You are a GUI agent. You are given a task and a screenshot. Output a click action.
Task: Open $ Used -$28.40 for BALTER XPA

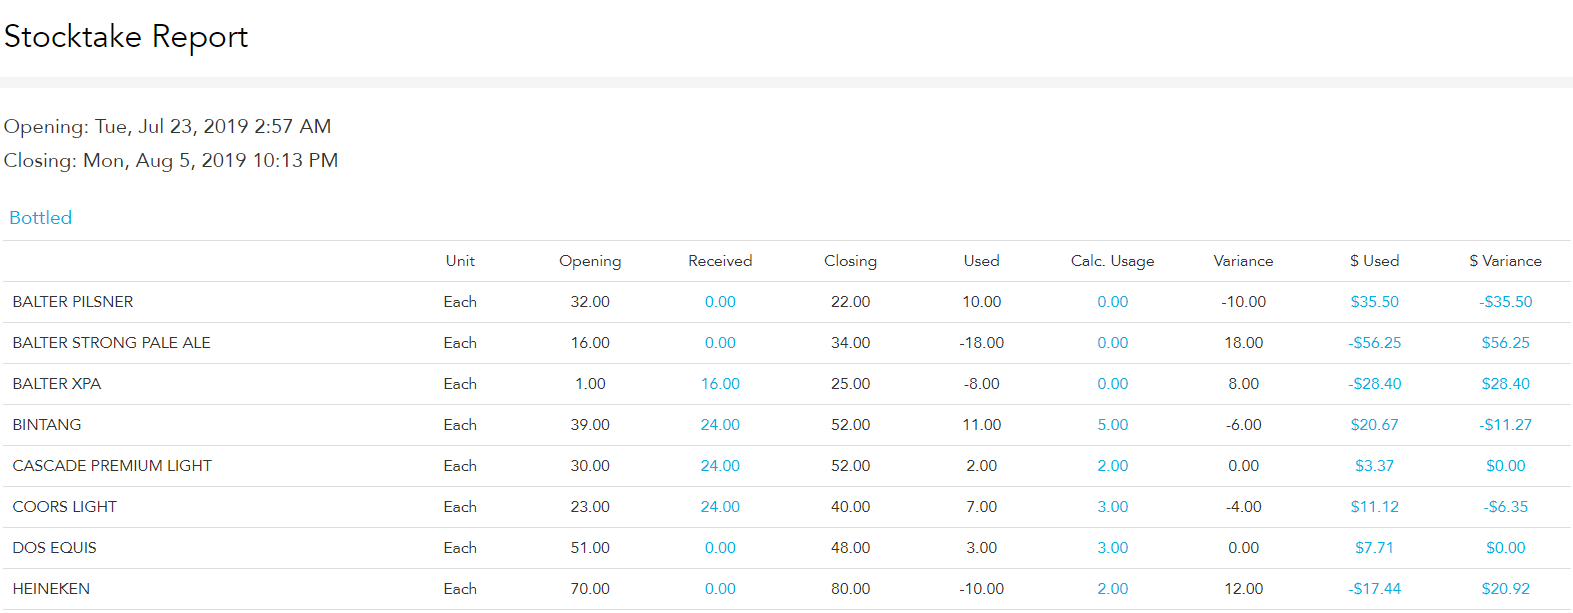point(1375,384)
